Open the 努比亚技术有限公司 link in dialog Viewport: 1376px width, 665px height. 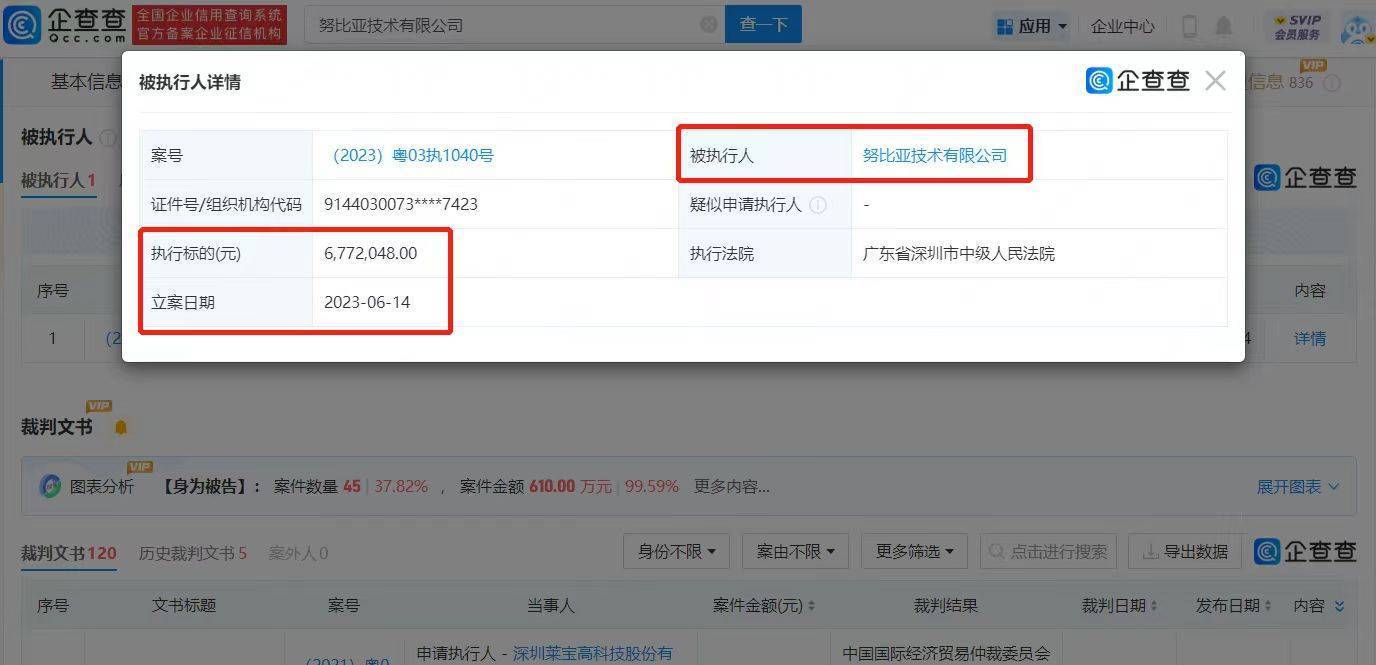(x=935, y=156)
